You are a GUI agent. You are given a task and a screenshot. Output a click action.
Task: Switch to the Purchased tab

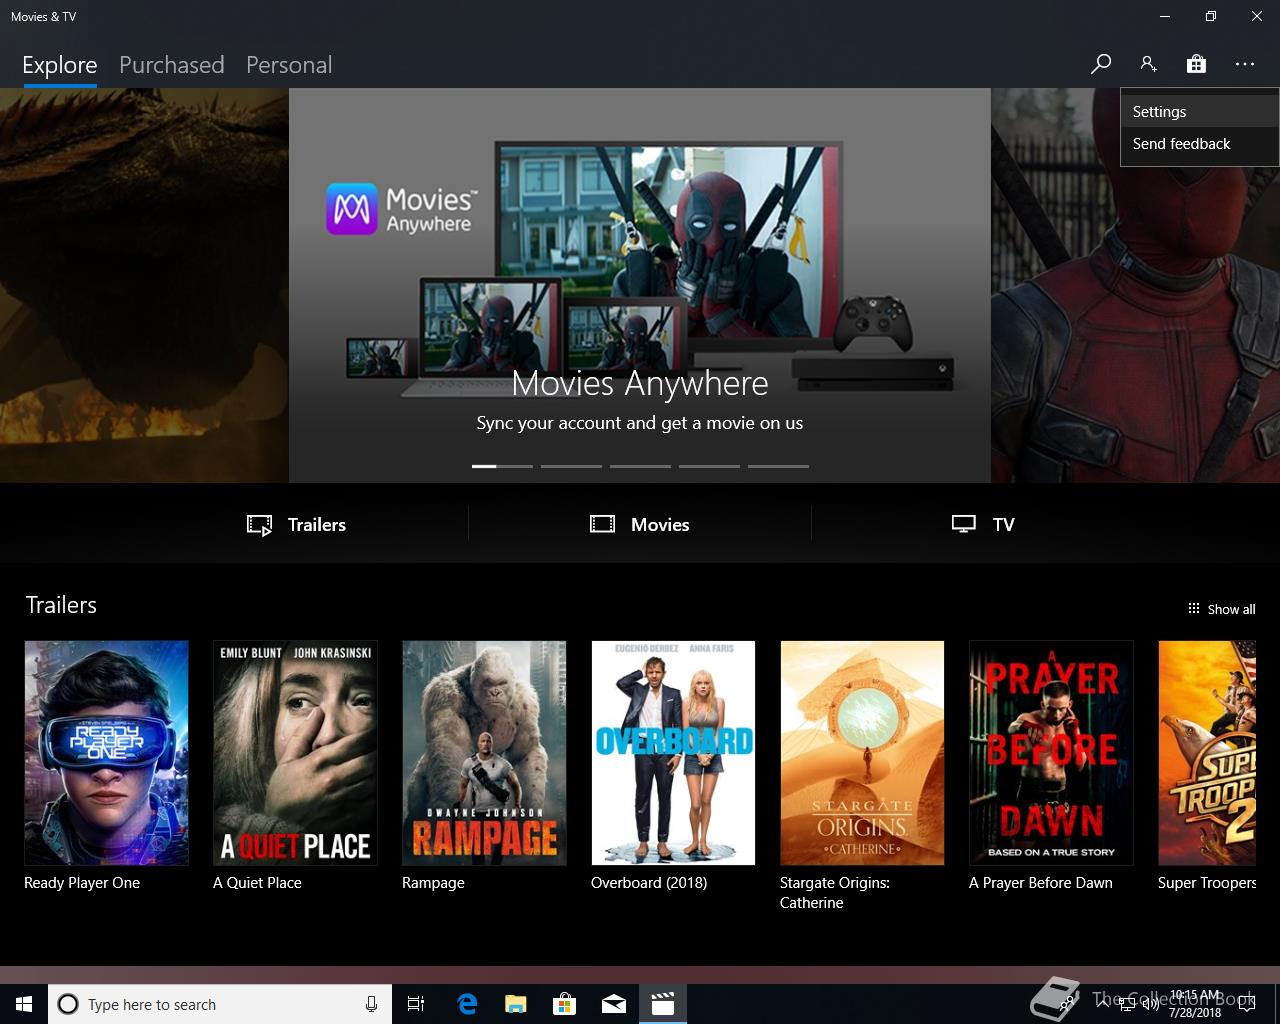click(x=172, y=65)
